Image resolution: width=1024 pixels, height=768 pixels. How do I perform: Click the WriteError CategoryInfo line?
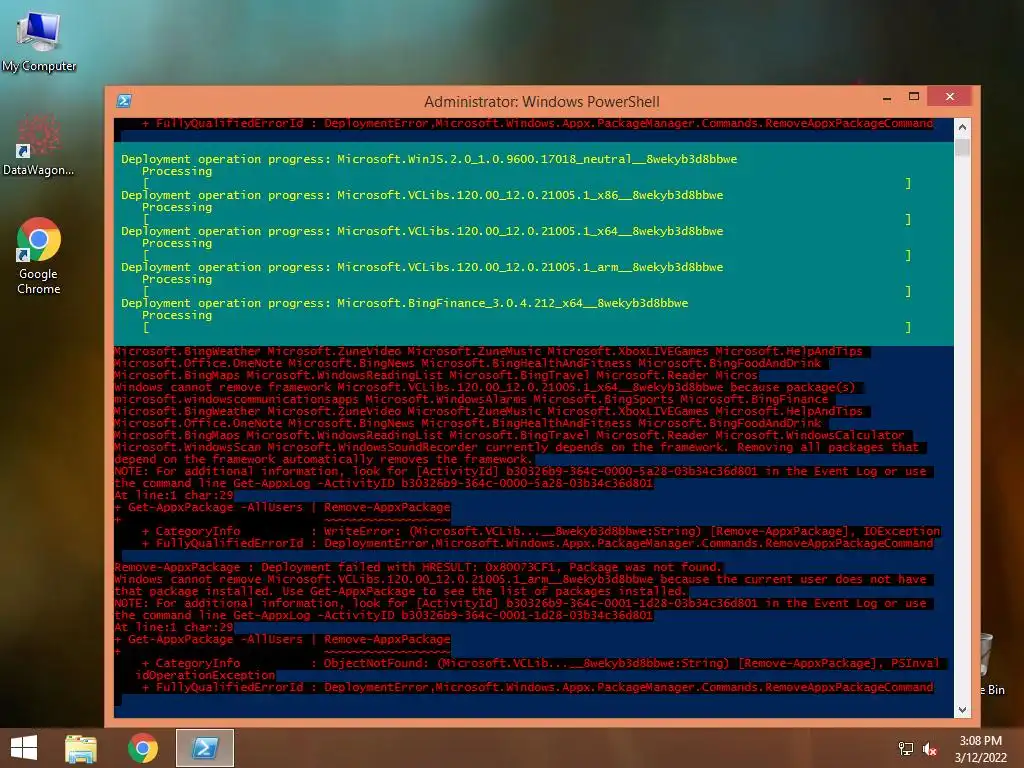(541, 532)
